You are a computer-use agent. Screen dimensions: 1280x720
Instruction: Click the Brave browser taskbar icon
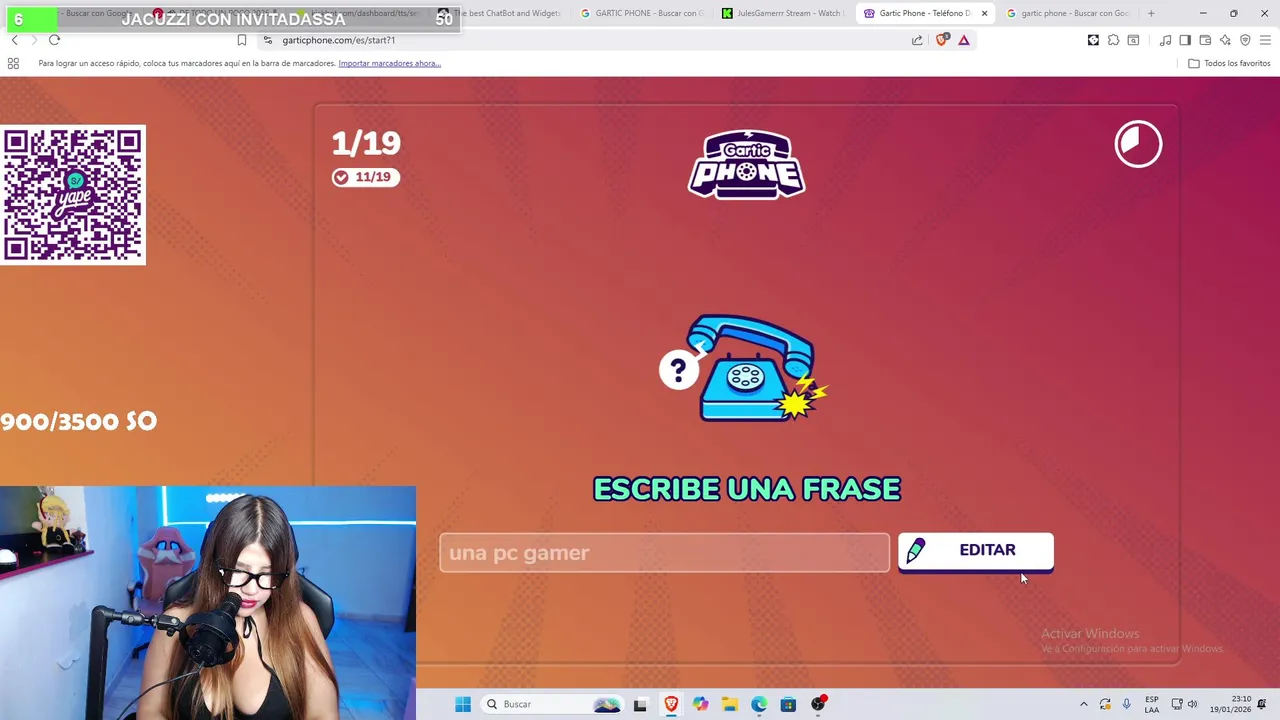pyautogui.click(x=671, y=704)
